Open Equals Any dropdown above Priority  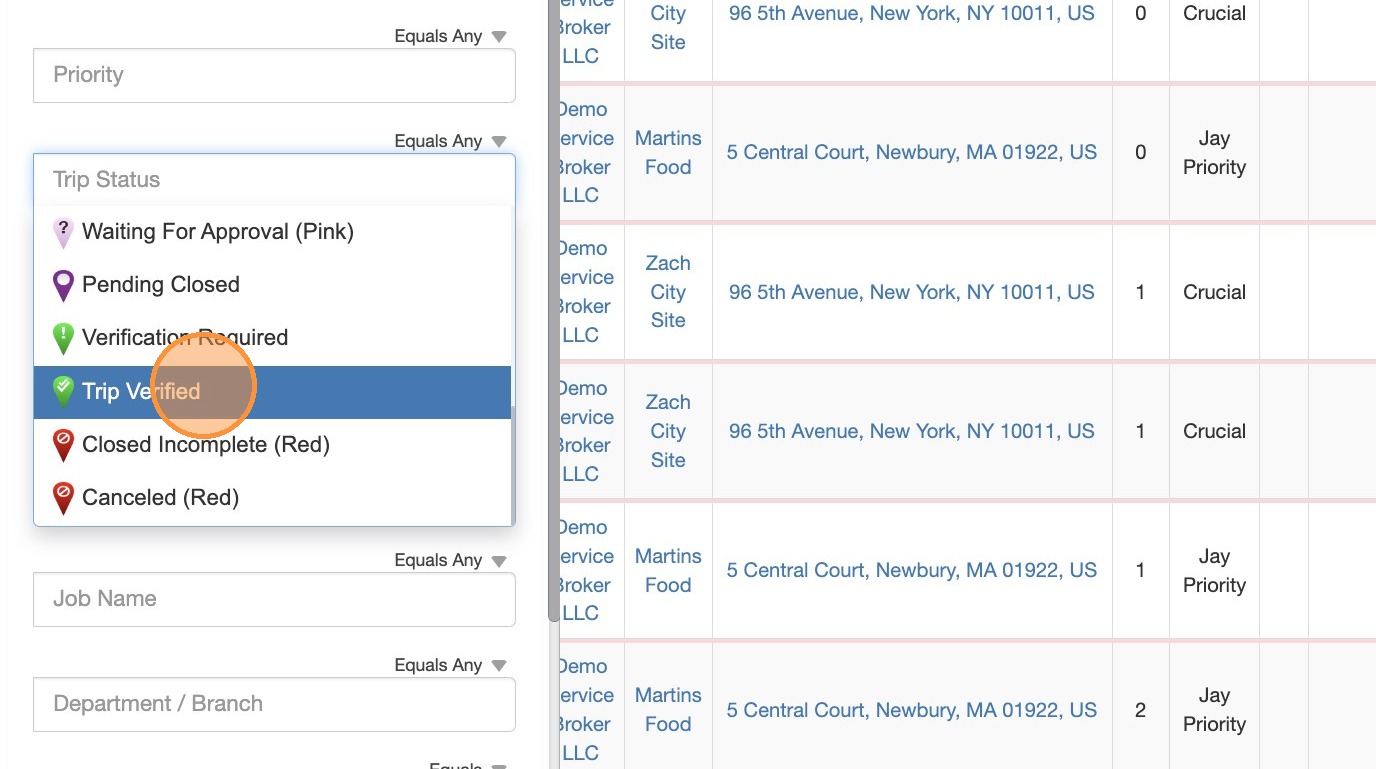click(x=450, y=37)
